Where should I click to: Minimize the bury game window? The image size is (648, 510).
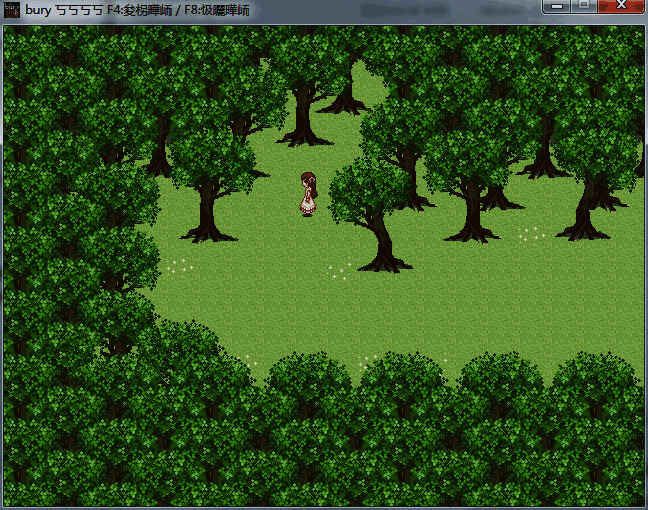tap(558, 8)
